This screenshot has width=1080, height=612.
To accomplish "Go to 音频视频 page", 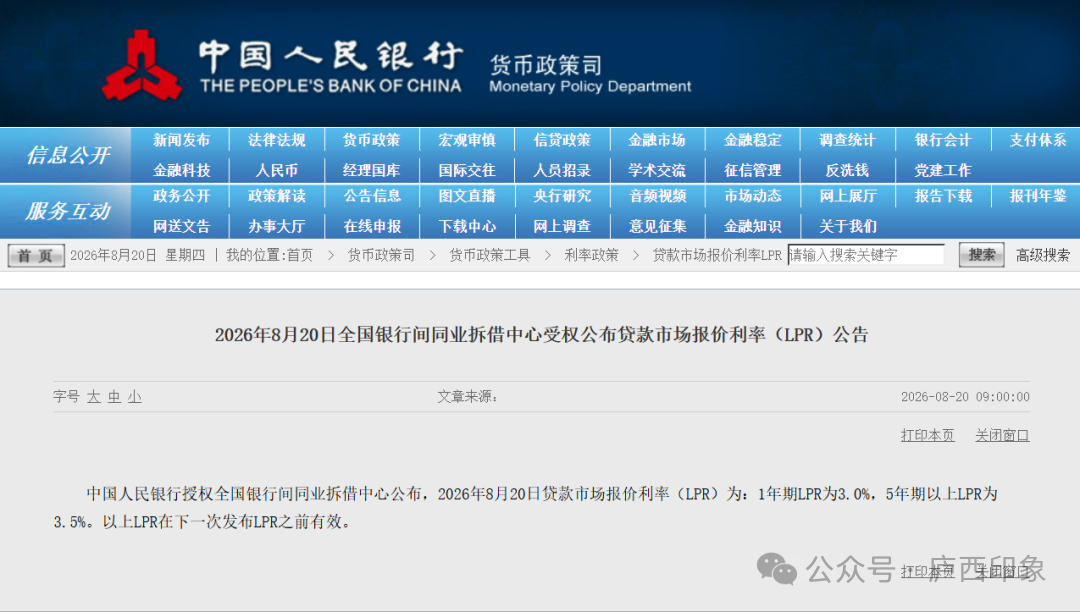I will [657, 196].
